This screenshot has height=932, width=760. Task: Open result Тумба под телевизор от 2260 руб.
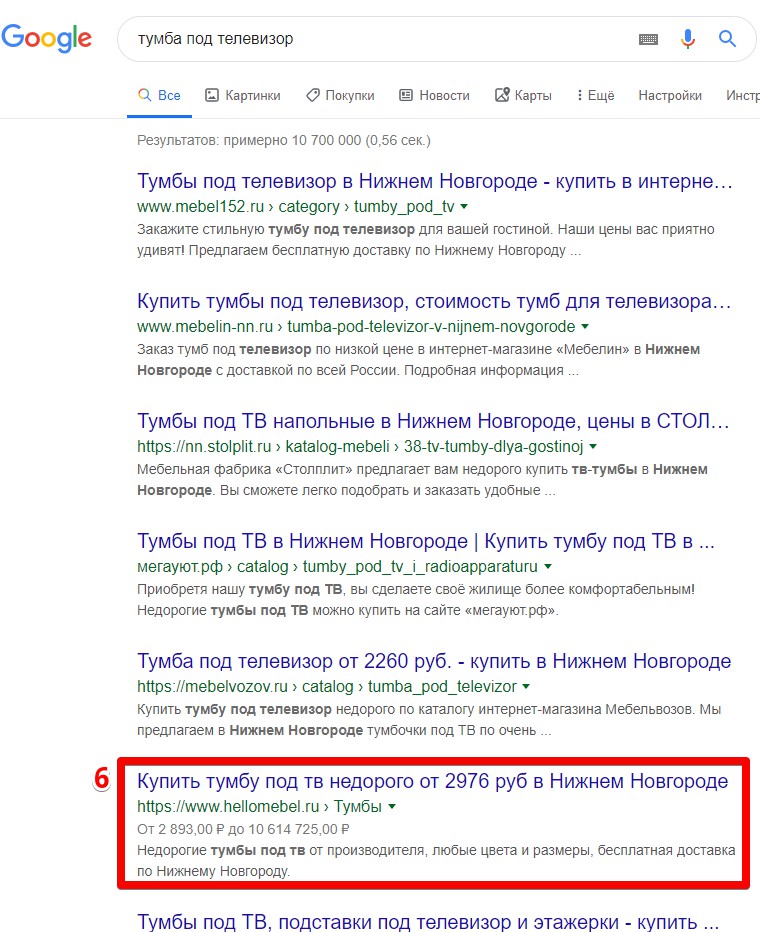tap(434, 662)
